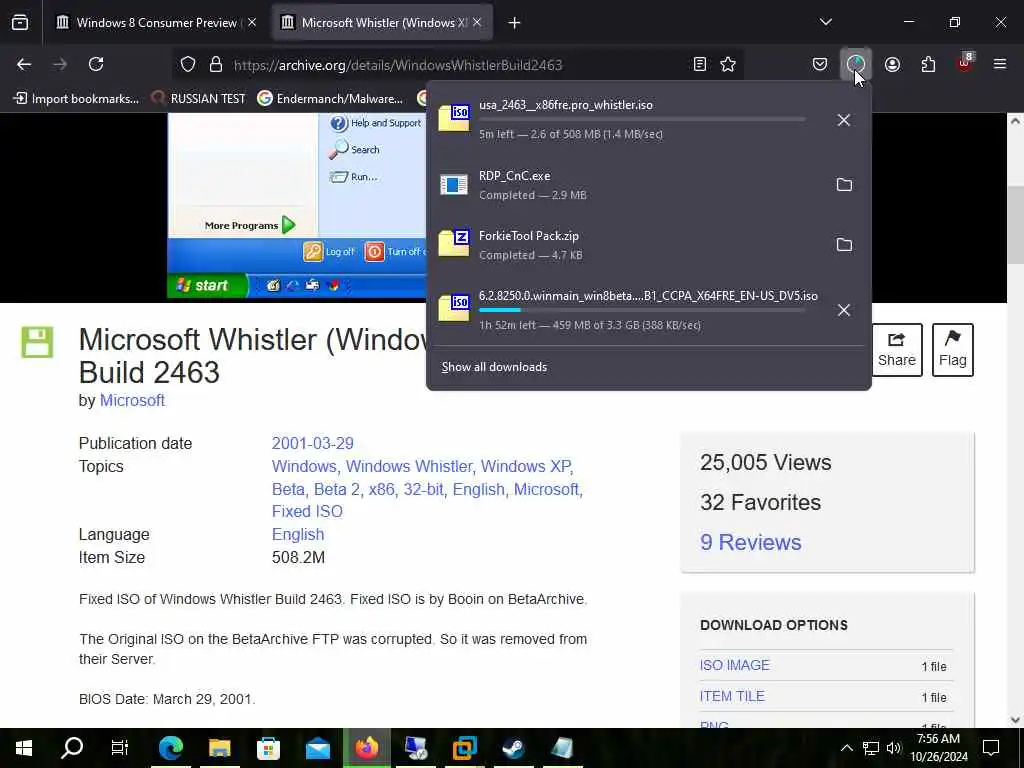Cancel the usa_2463 whistler ISO download

click(x=844, y=120)
